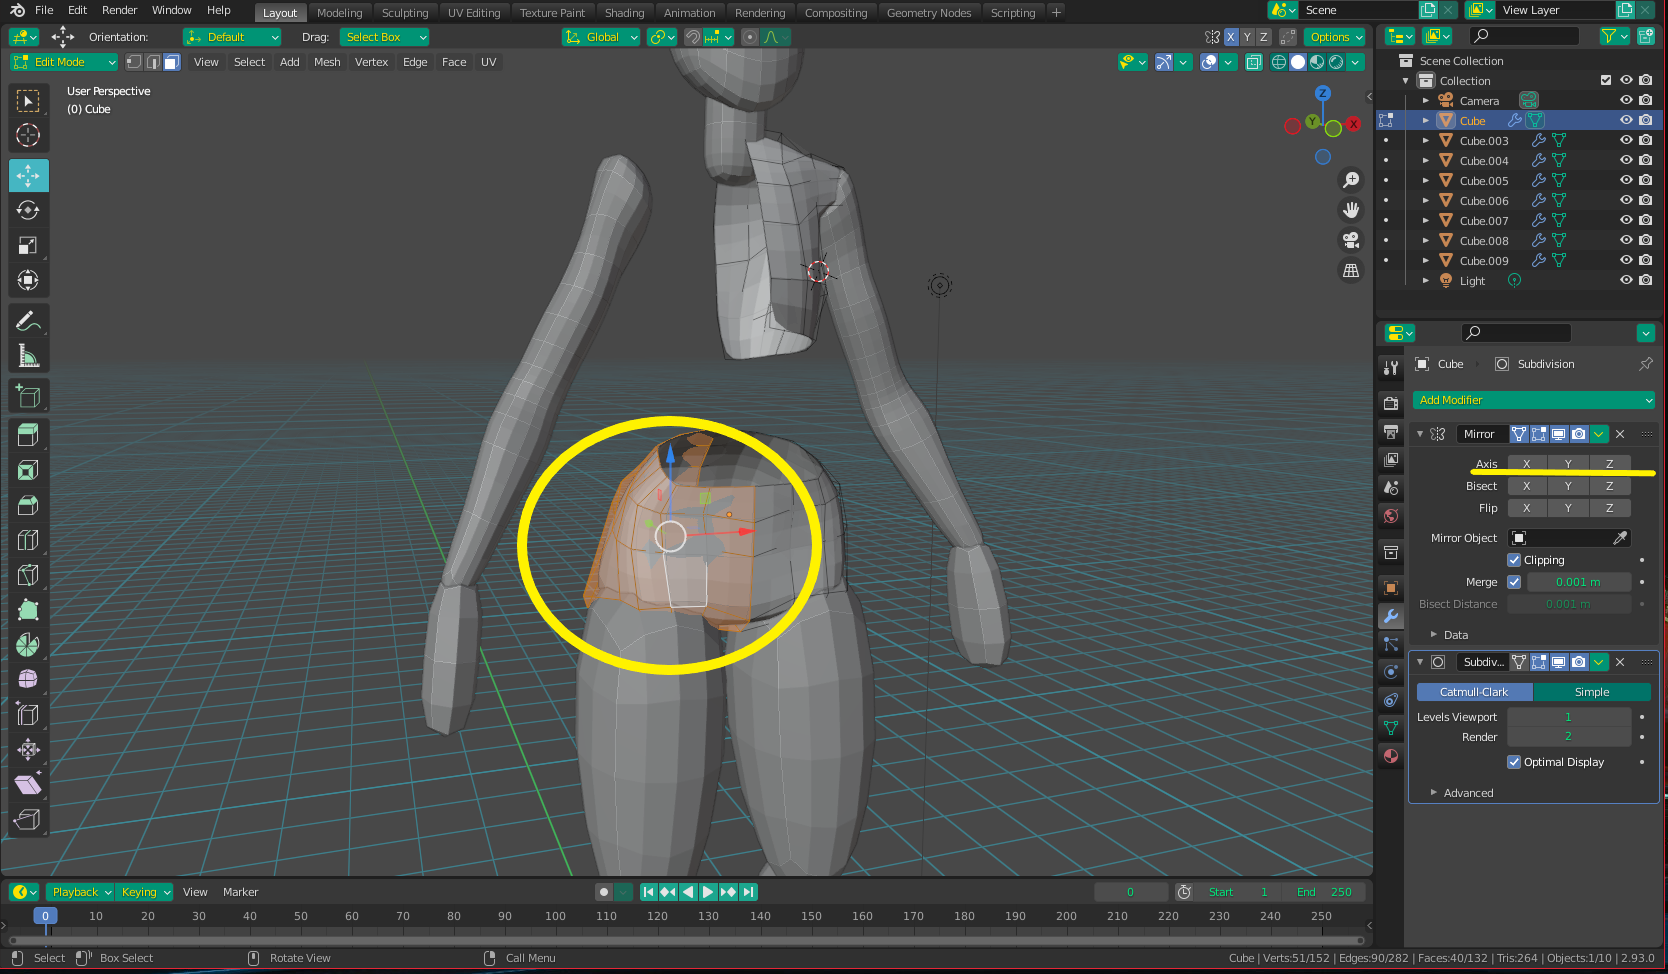Uncheck the Merge checkbox
The width and height of the screenshot is (1668, 974).
[1514, 582]
